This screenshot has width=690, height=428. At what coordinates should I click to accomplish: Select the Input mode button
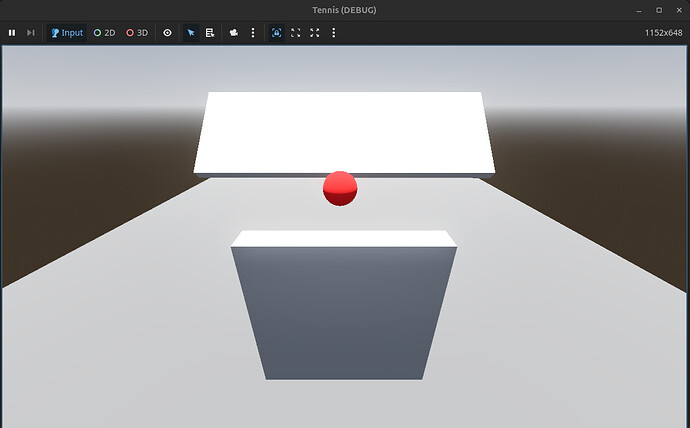tap(67, 33)
